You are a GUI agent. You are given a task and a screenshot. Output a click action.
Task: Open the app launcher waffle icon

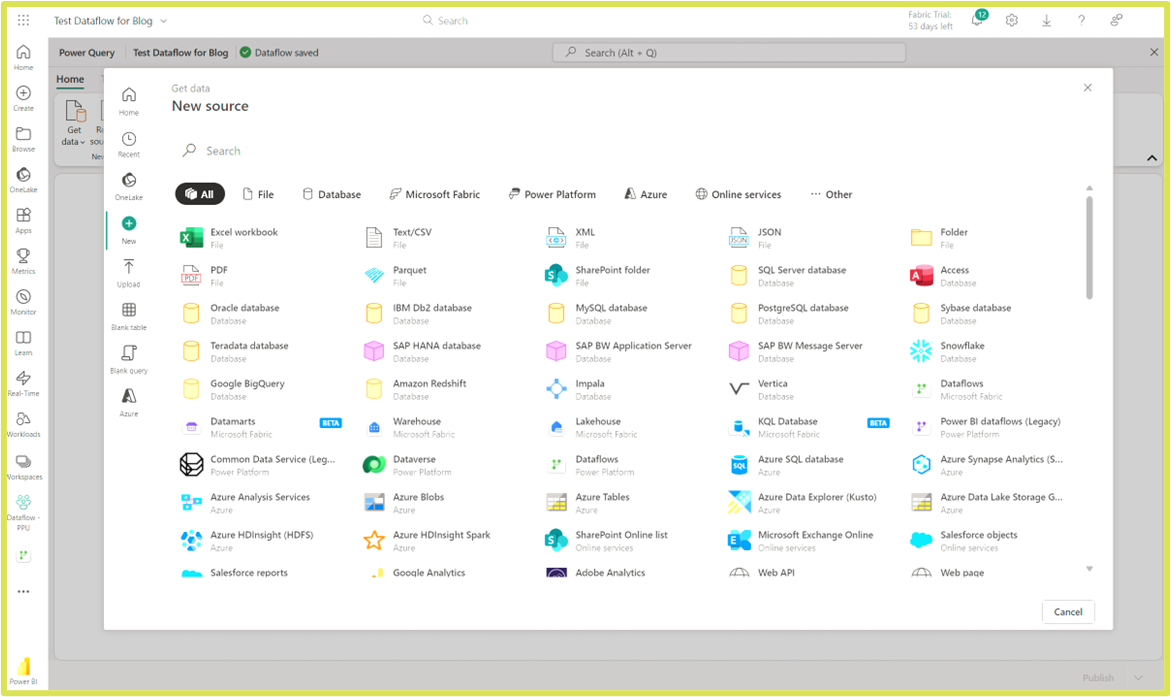click(23, 20)
